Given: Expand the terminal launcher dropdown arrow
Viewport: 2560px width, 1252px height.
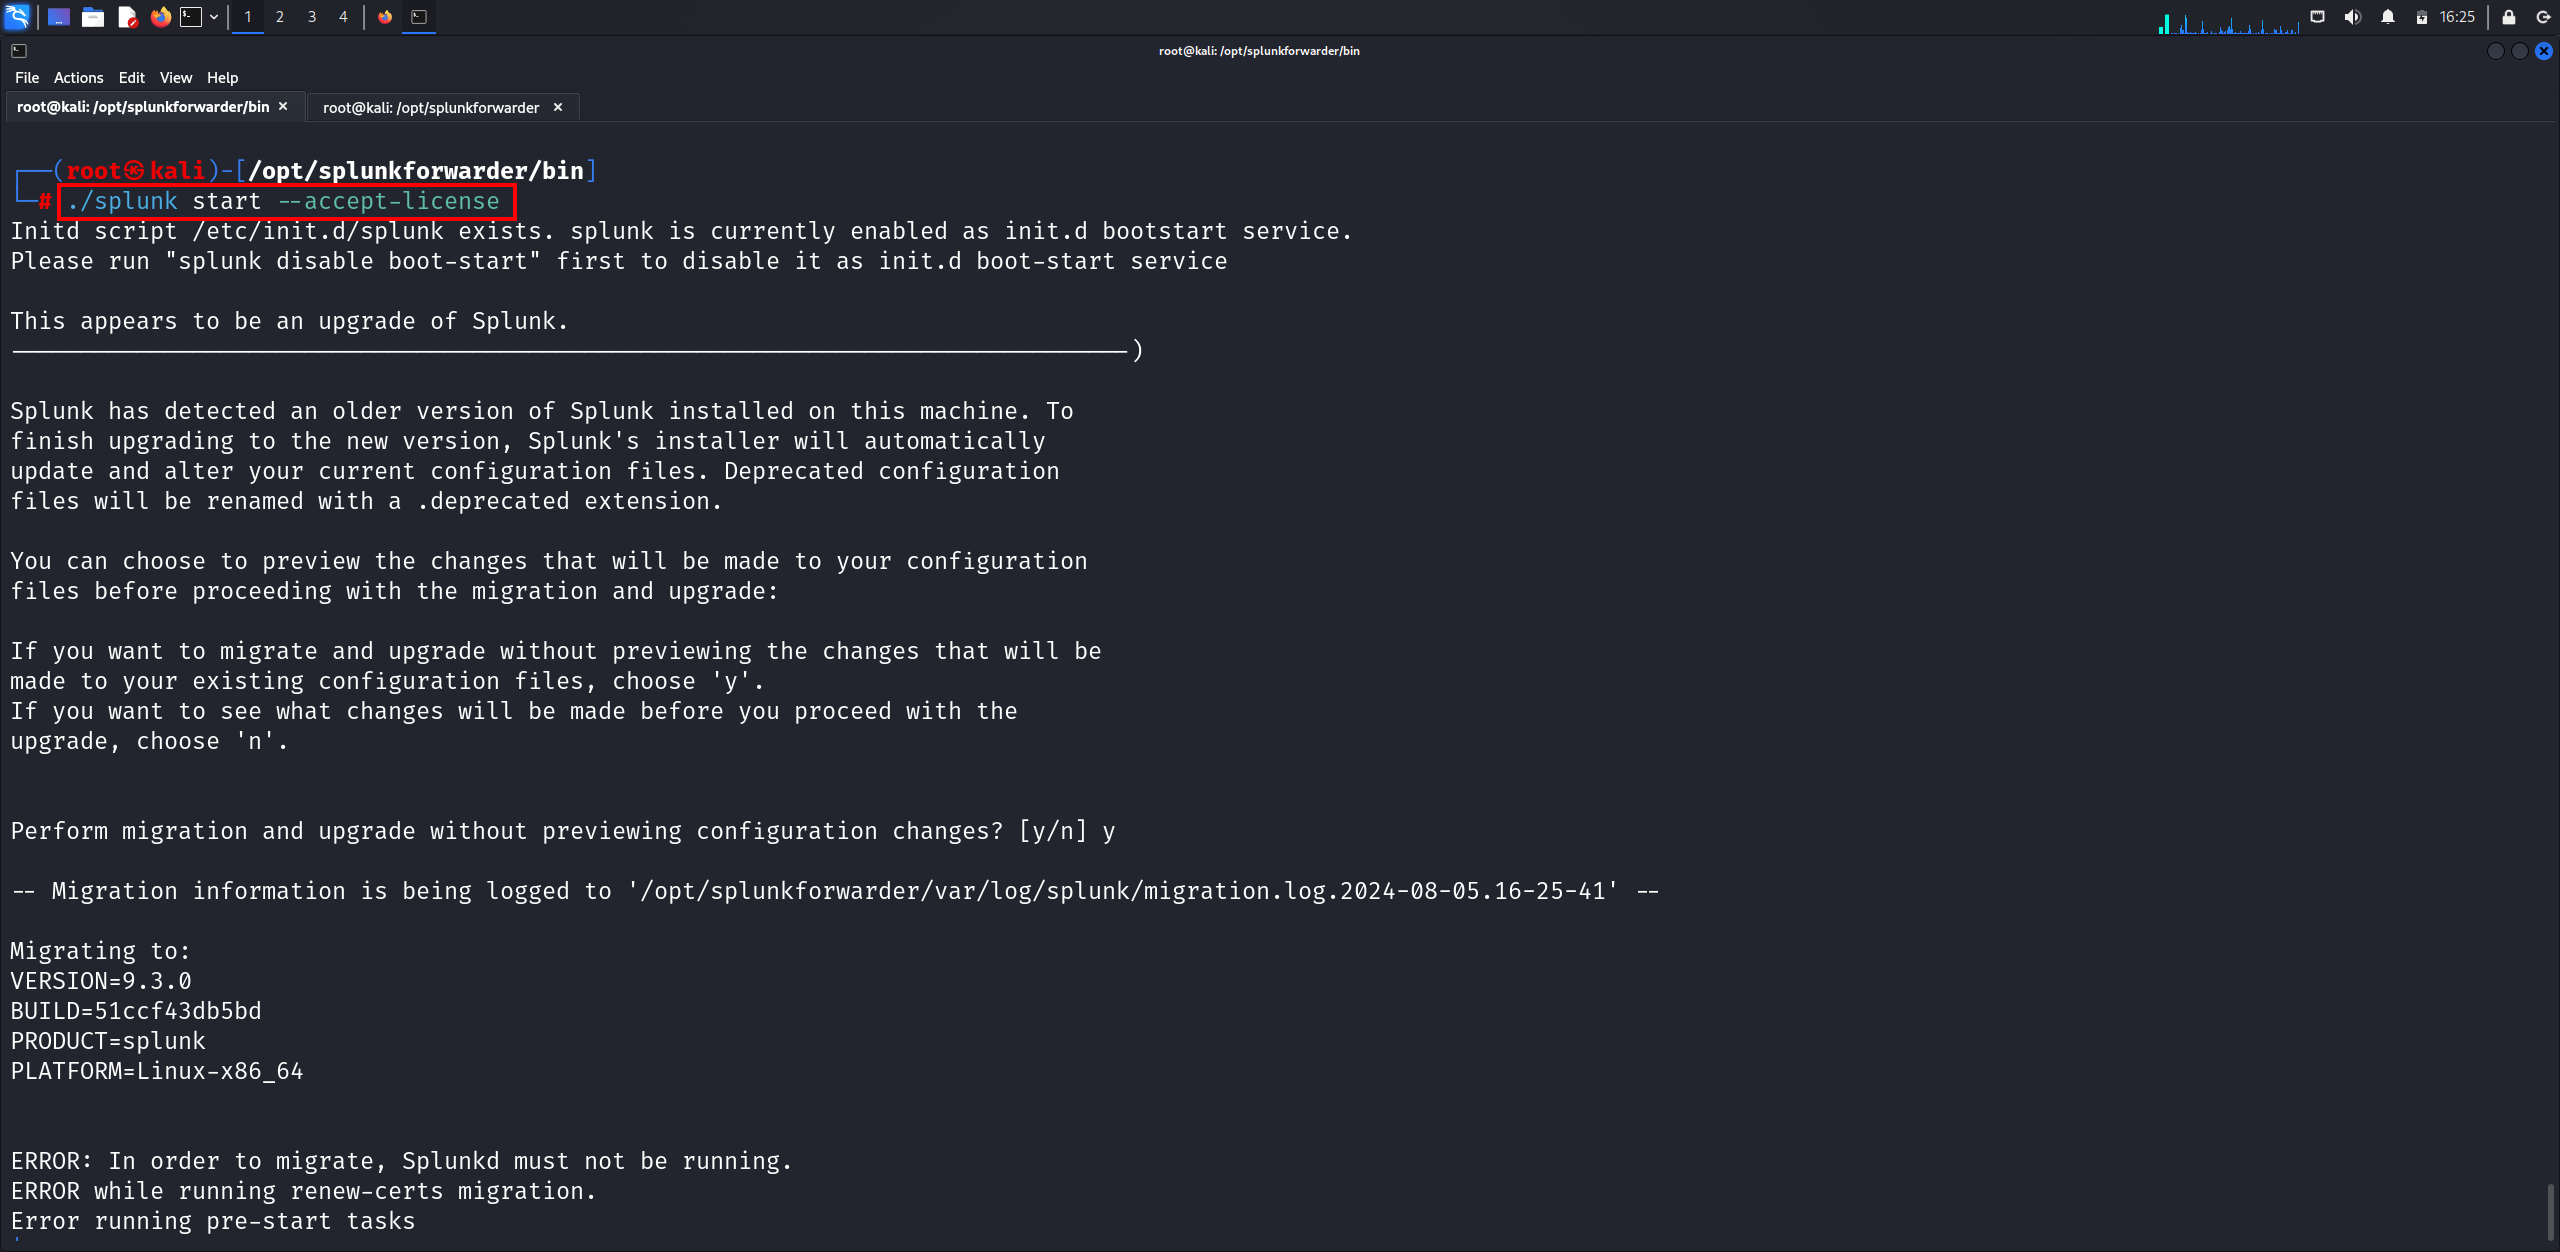Looking at the screenshot, I should [x=214, y=17].
